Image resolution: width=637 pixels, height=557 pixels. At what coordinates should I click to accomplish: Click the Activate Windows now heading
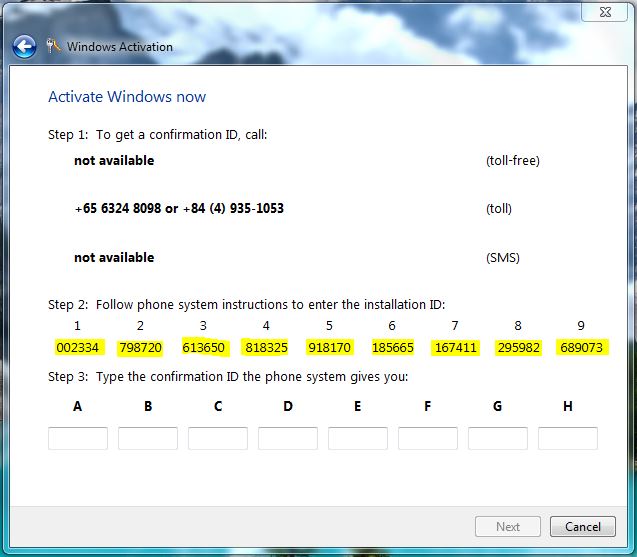coord(127,97)
